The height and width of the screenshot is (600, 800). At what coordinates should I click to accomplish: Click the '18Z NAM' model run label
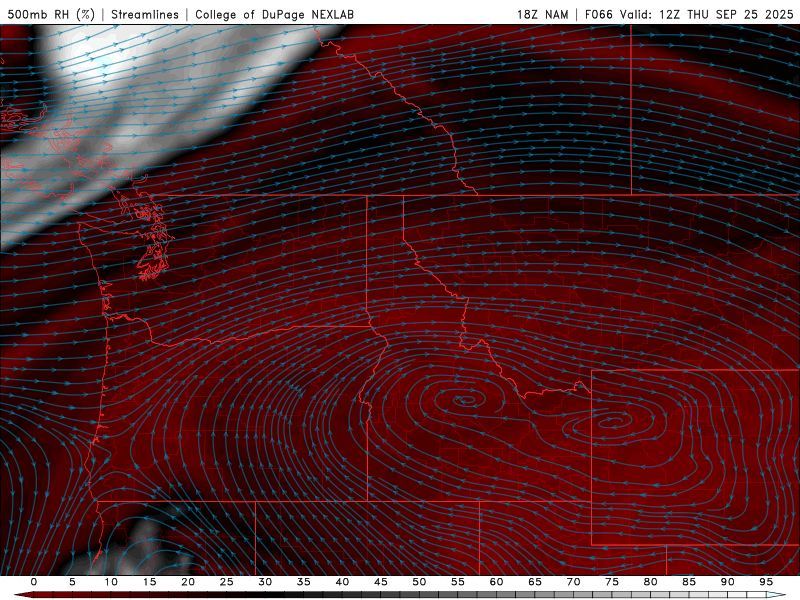click(542, 14)
